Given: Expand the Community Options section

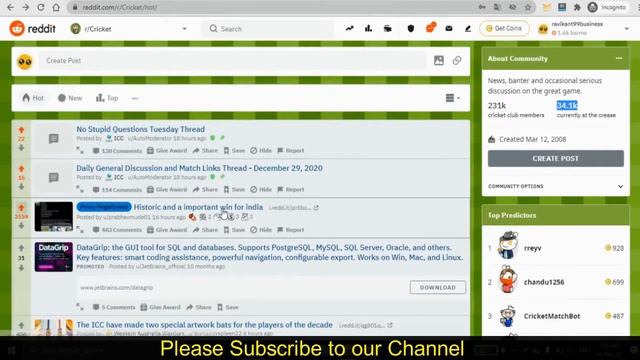Looking at the screenshot, I should click(x=556, y=186).
